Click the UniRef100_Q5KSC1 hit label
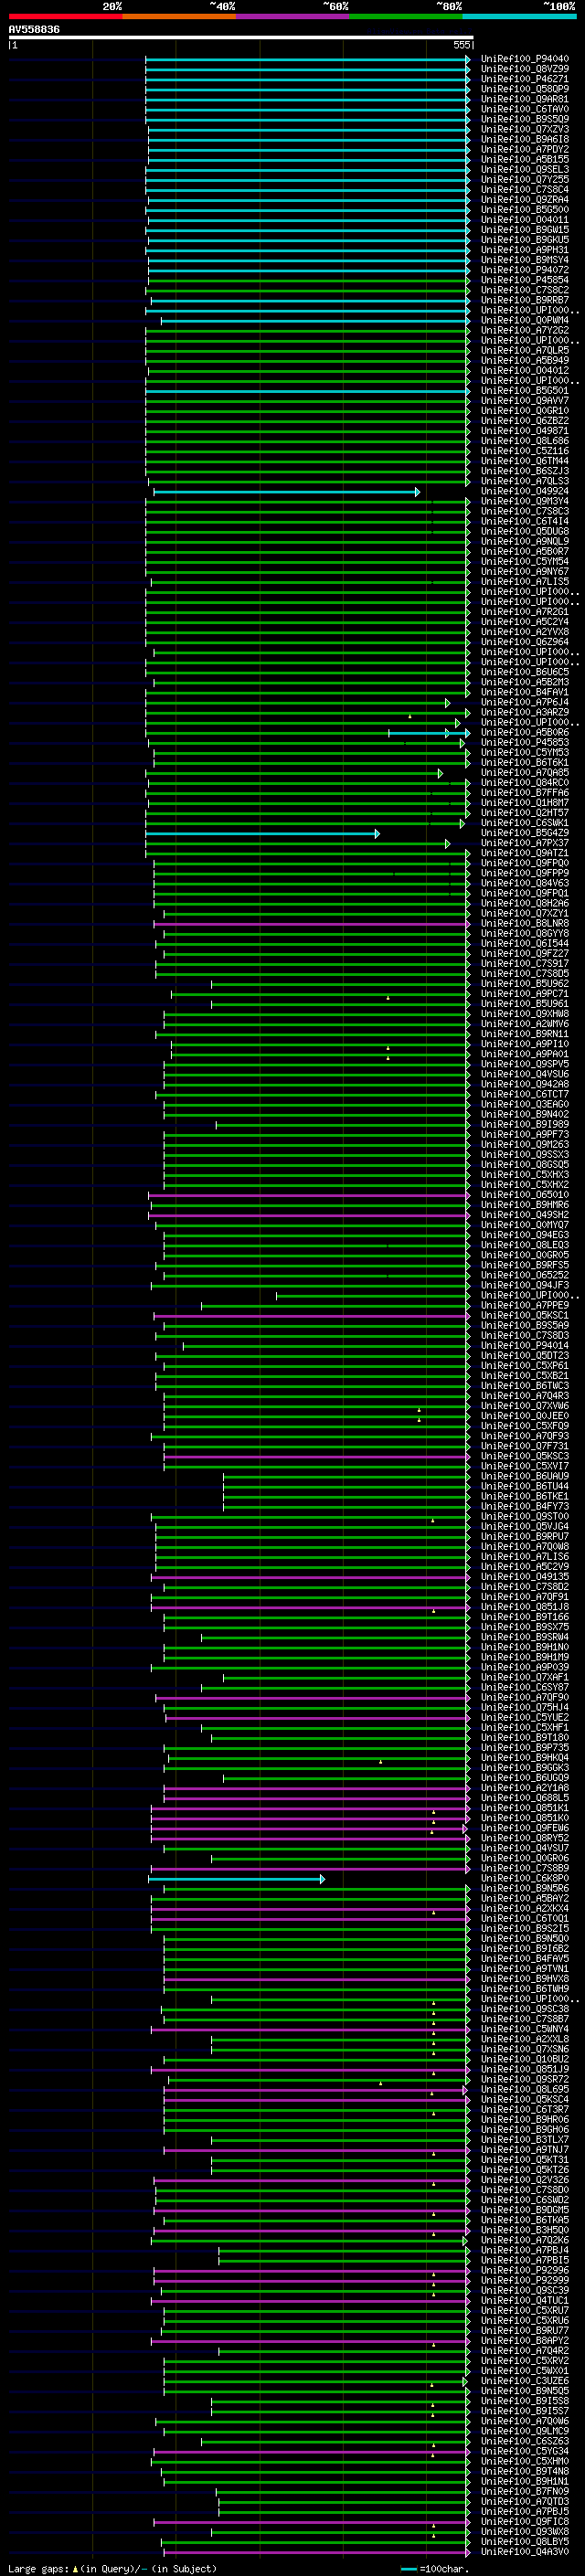 [x=525, y=1315]
